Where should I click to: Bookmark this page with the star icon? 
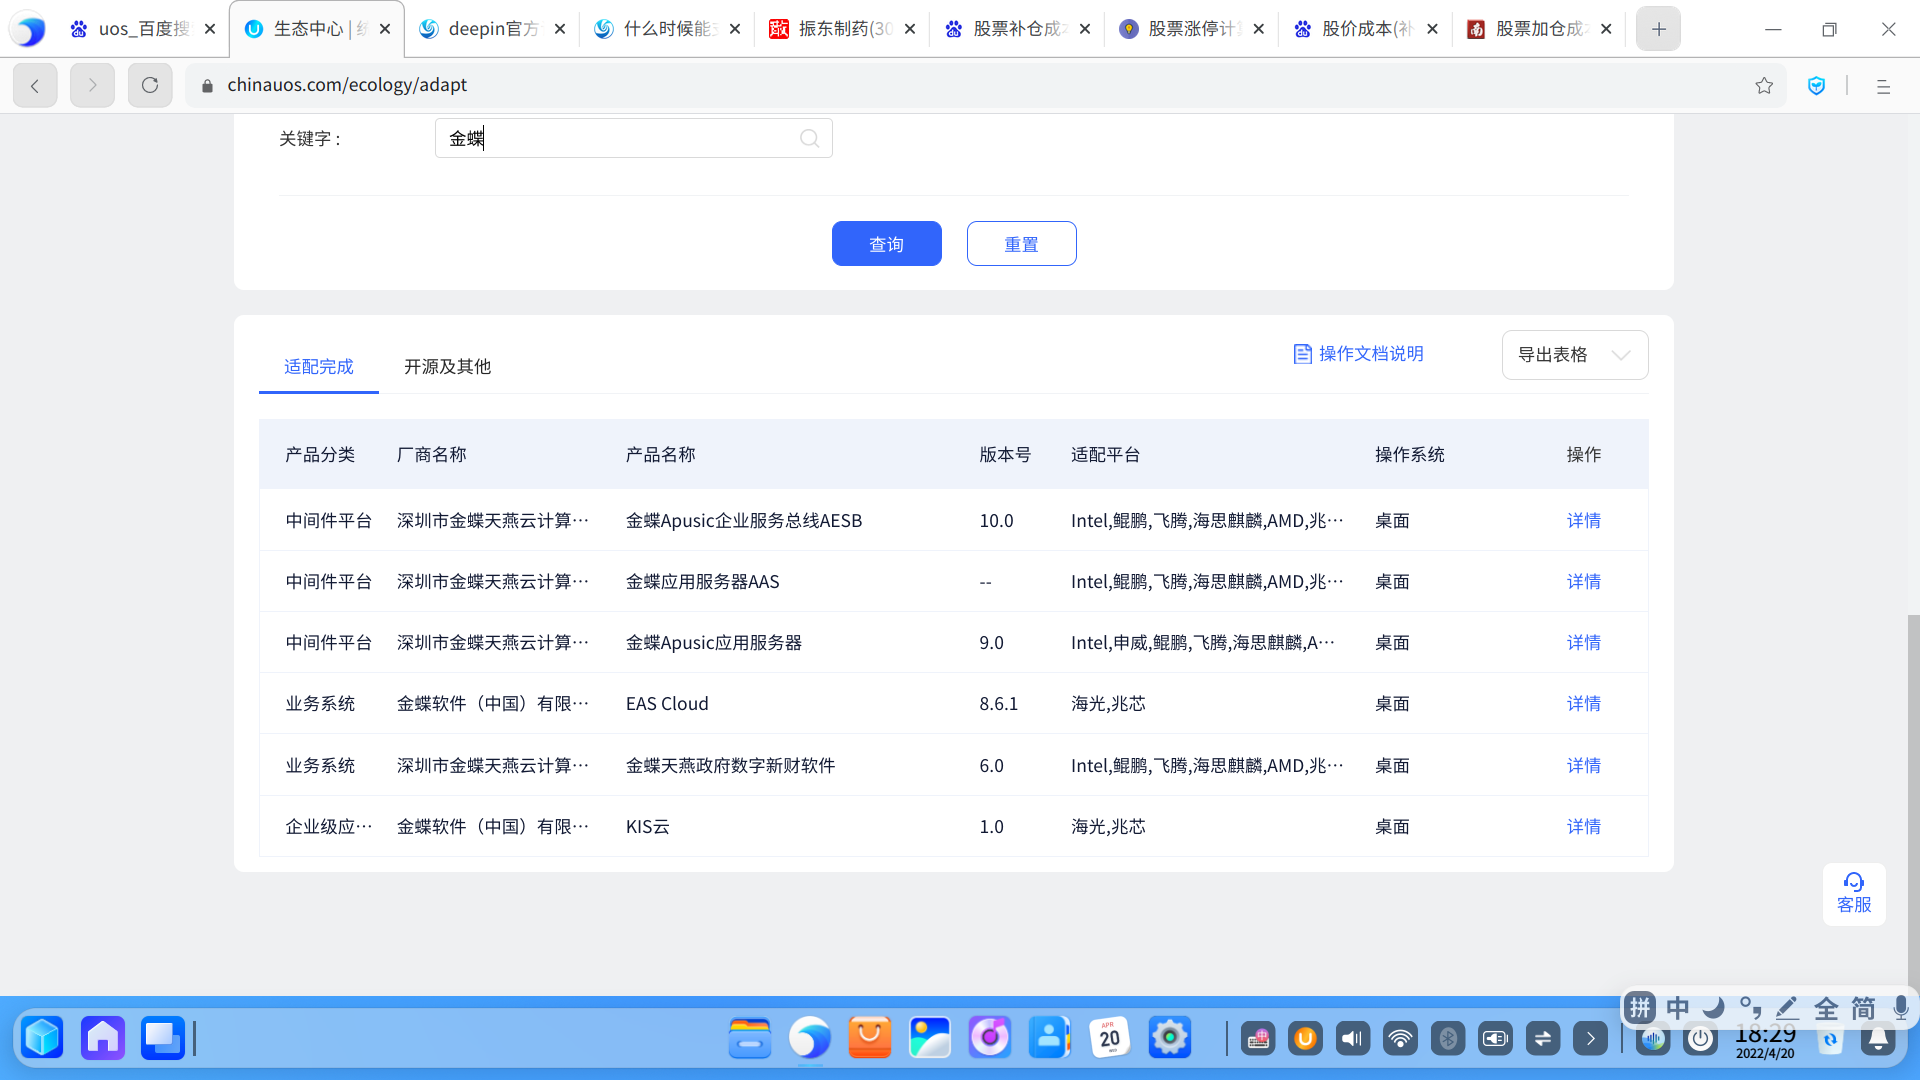click(x=1764, y=86)
